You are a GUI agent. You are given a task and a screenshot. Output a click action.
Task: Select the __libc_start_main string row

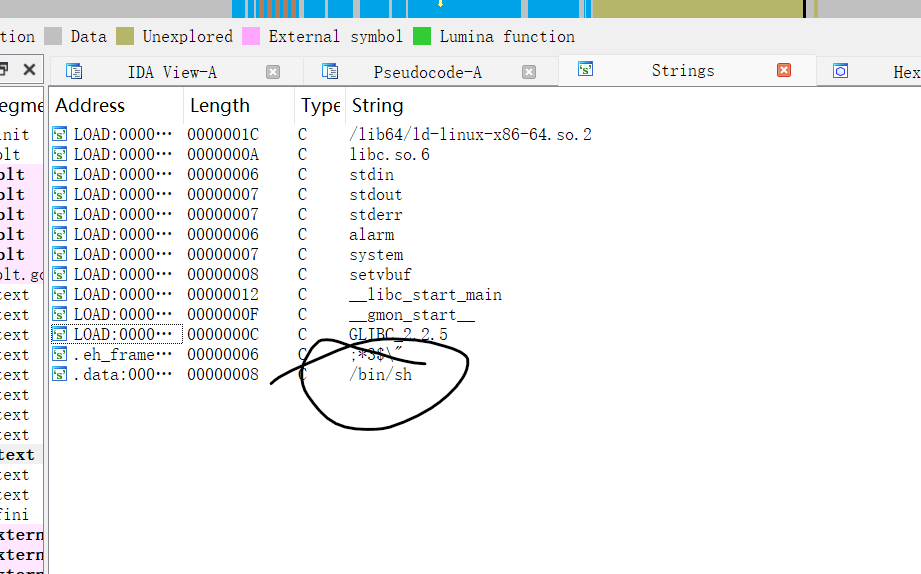(x=425, y=295)
